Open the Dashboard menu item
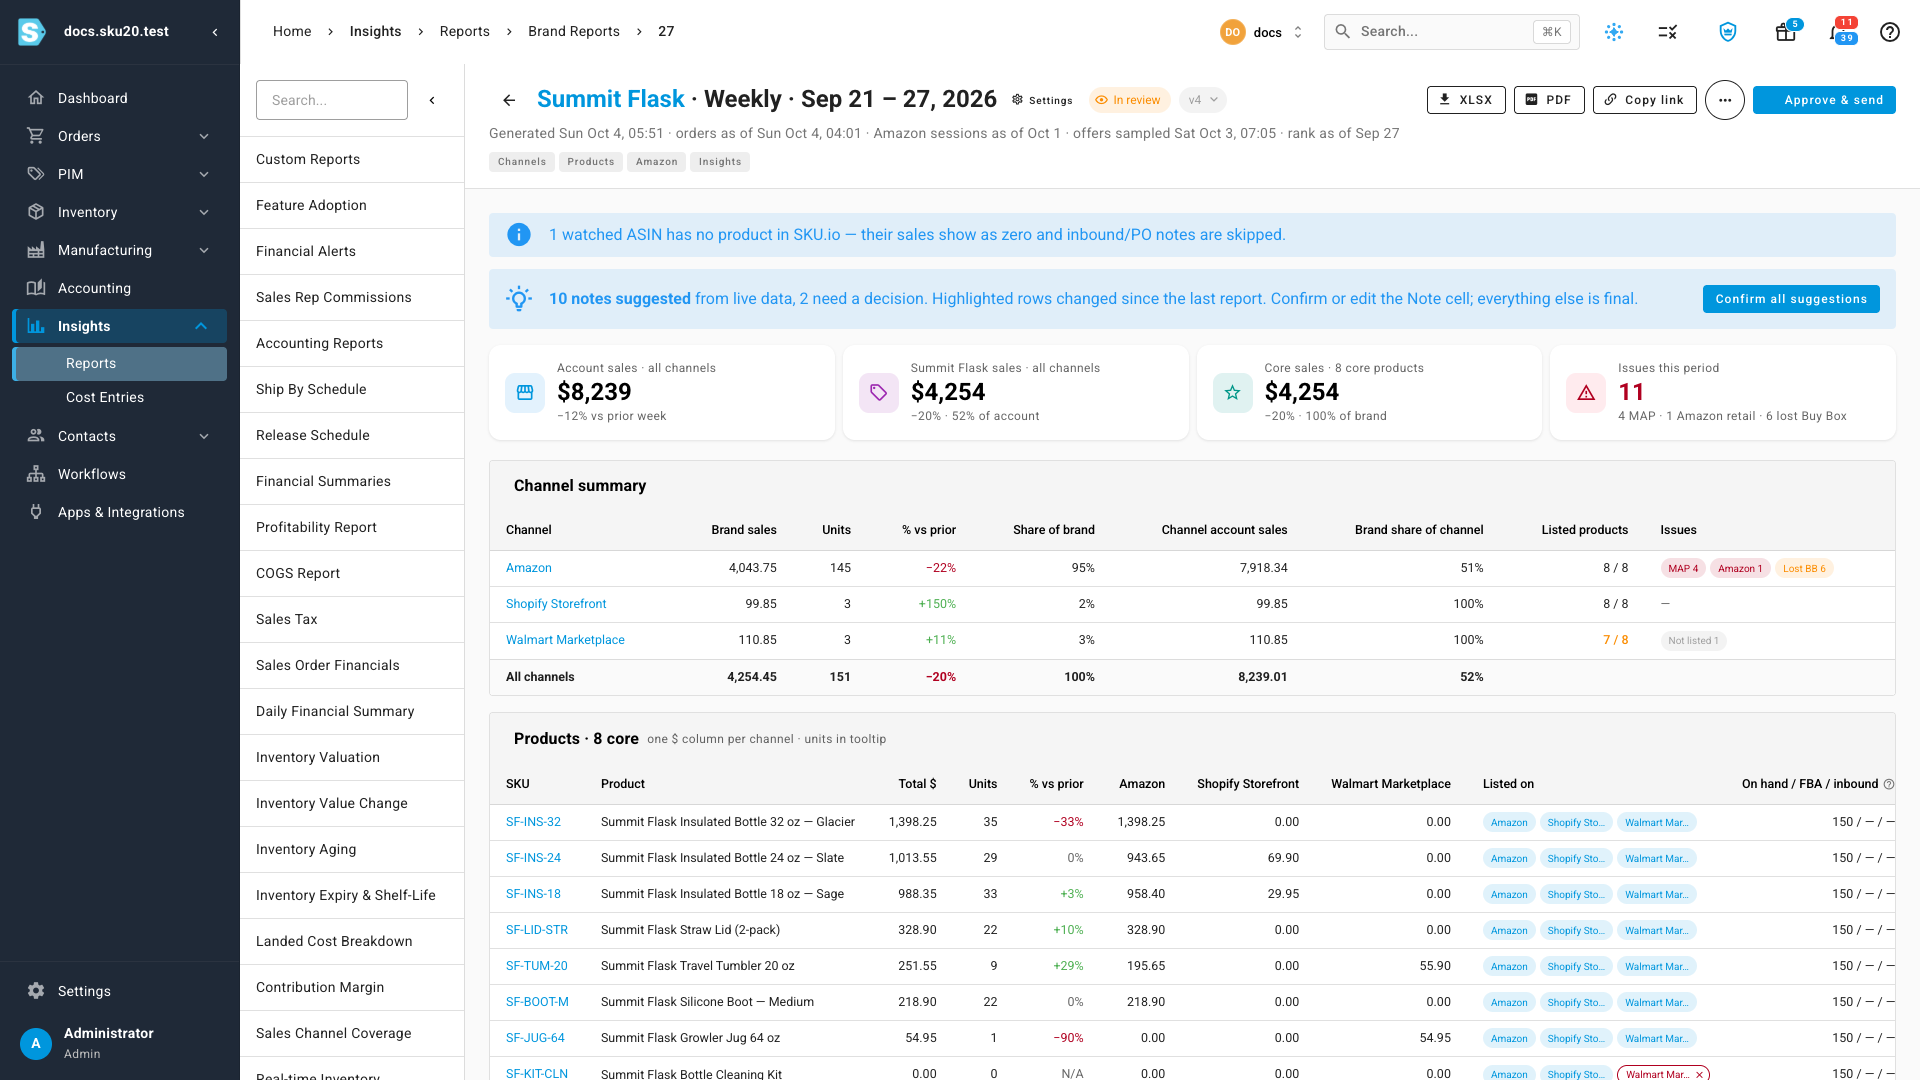1920x1080 pixels. (119, 98)
